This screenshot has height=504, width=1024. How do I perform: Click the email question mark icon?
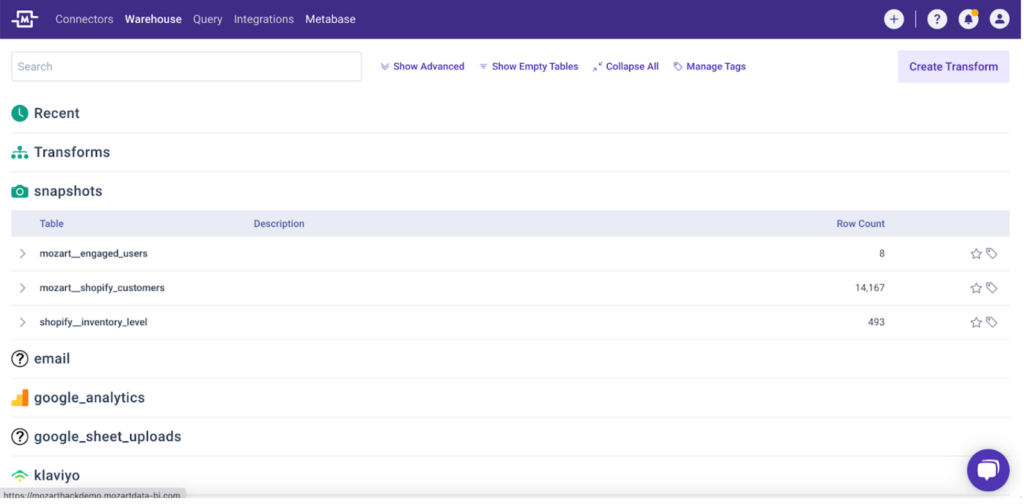pyautogui.click(x=20, y=358)
